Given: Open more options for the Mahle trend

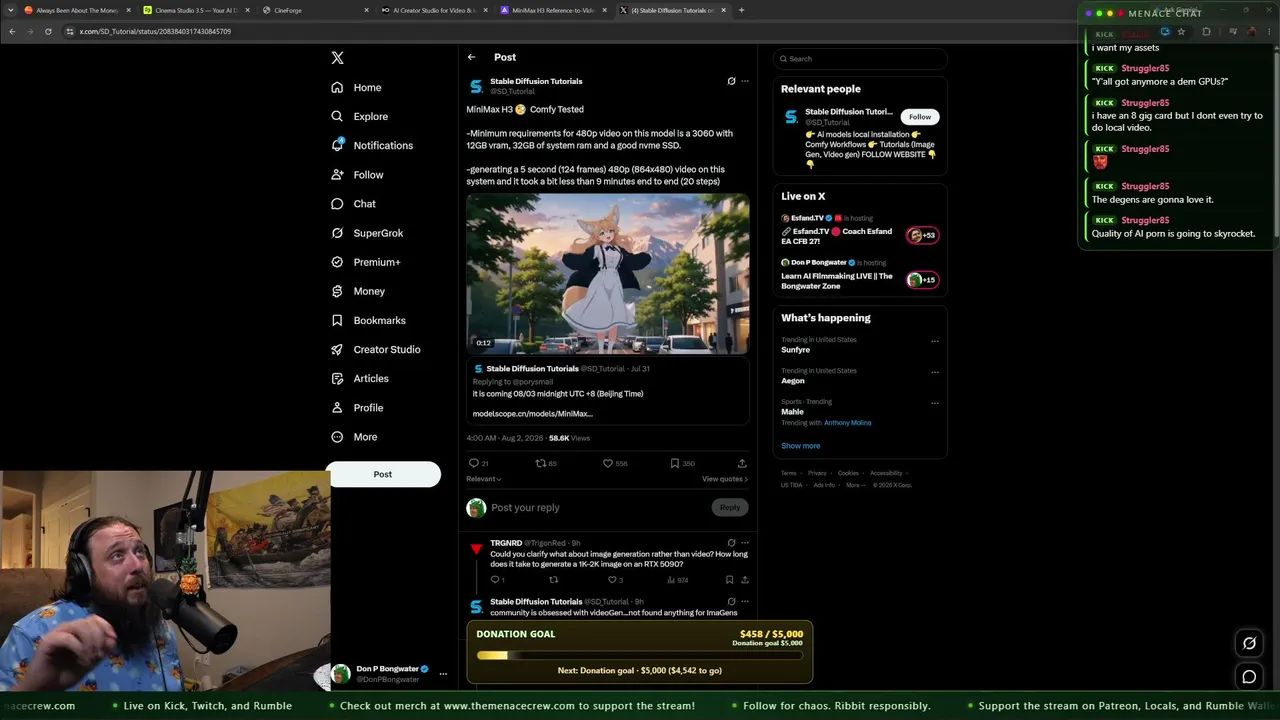Looking at the screenshot, I should click(x=935, y=403).
